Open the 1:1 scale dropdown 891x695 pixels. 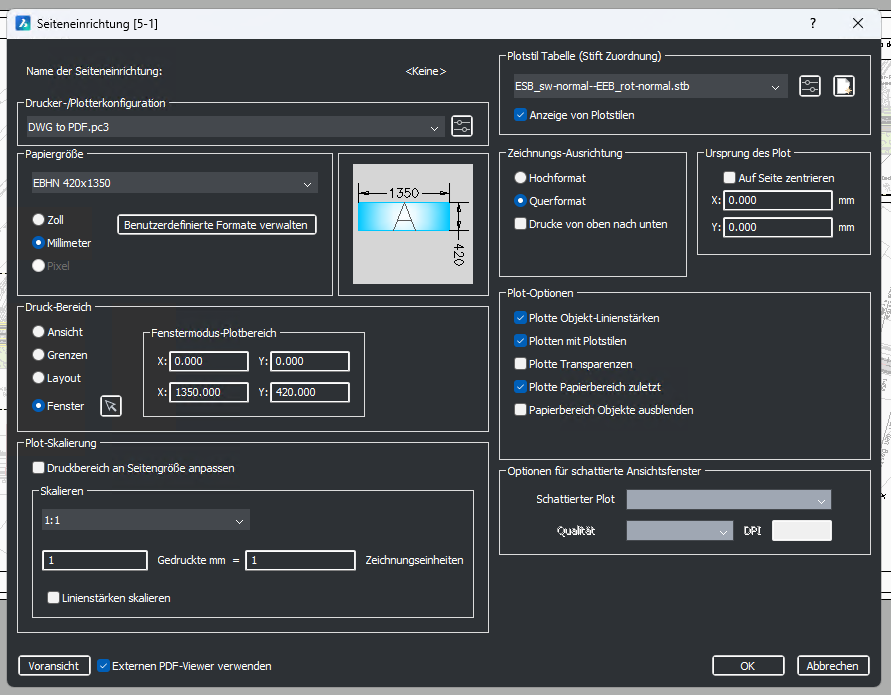click(146, 520)
